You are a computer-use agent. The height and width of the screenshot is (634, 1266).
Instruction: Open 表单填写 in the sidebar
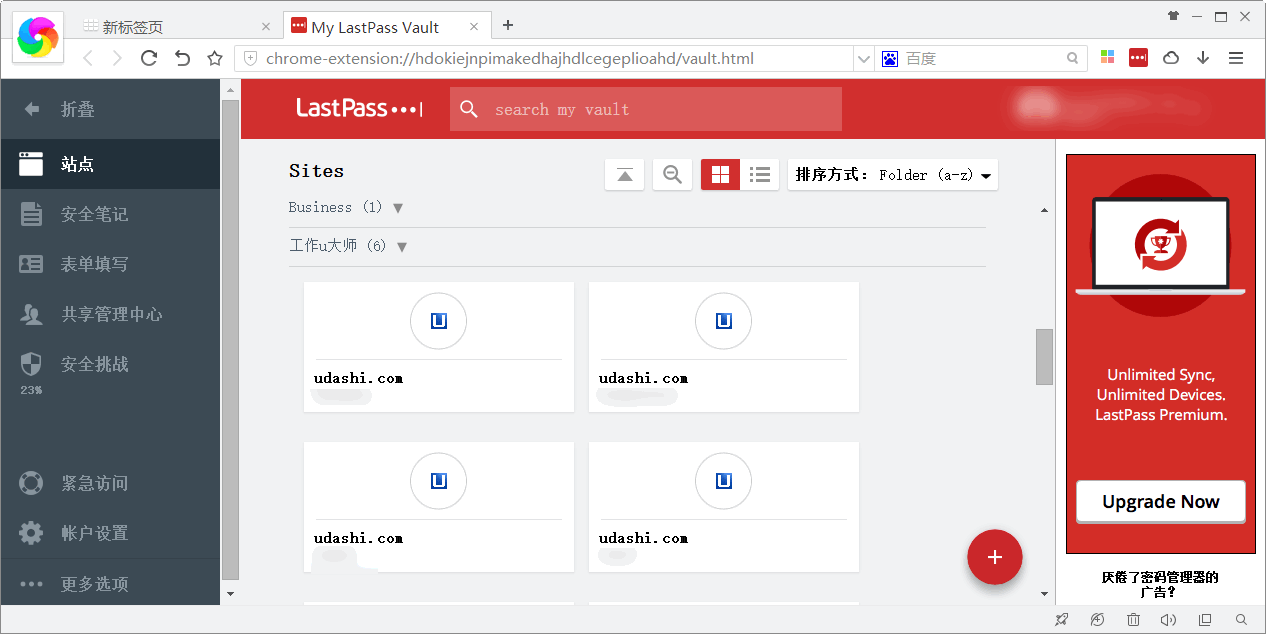[94, 264]
